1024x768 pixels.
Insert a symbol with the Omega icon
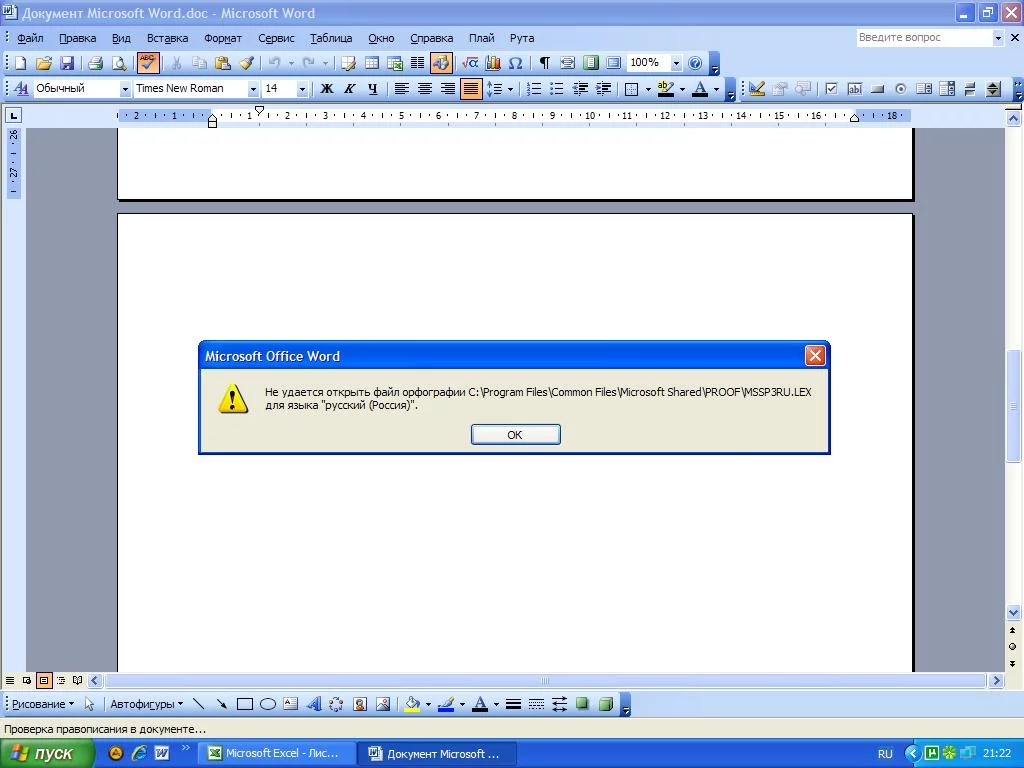515,63
